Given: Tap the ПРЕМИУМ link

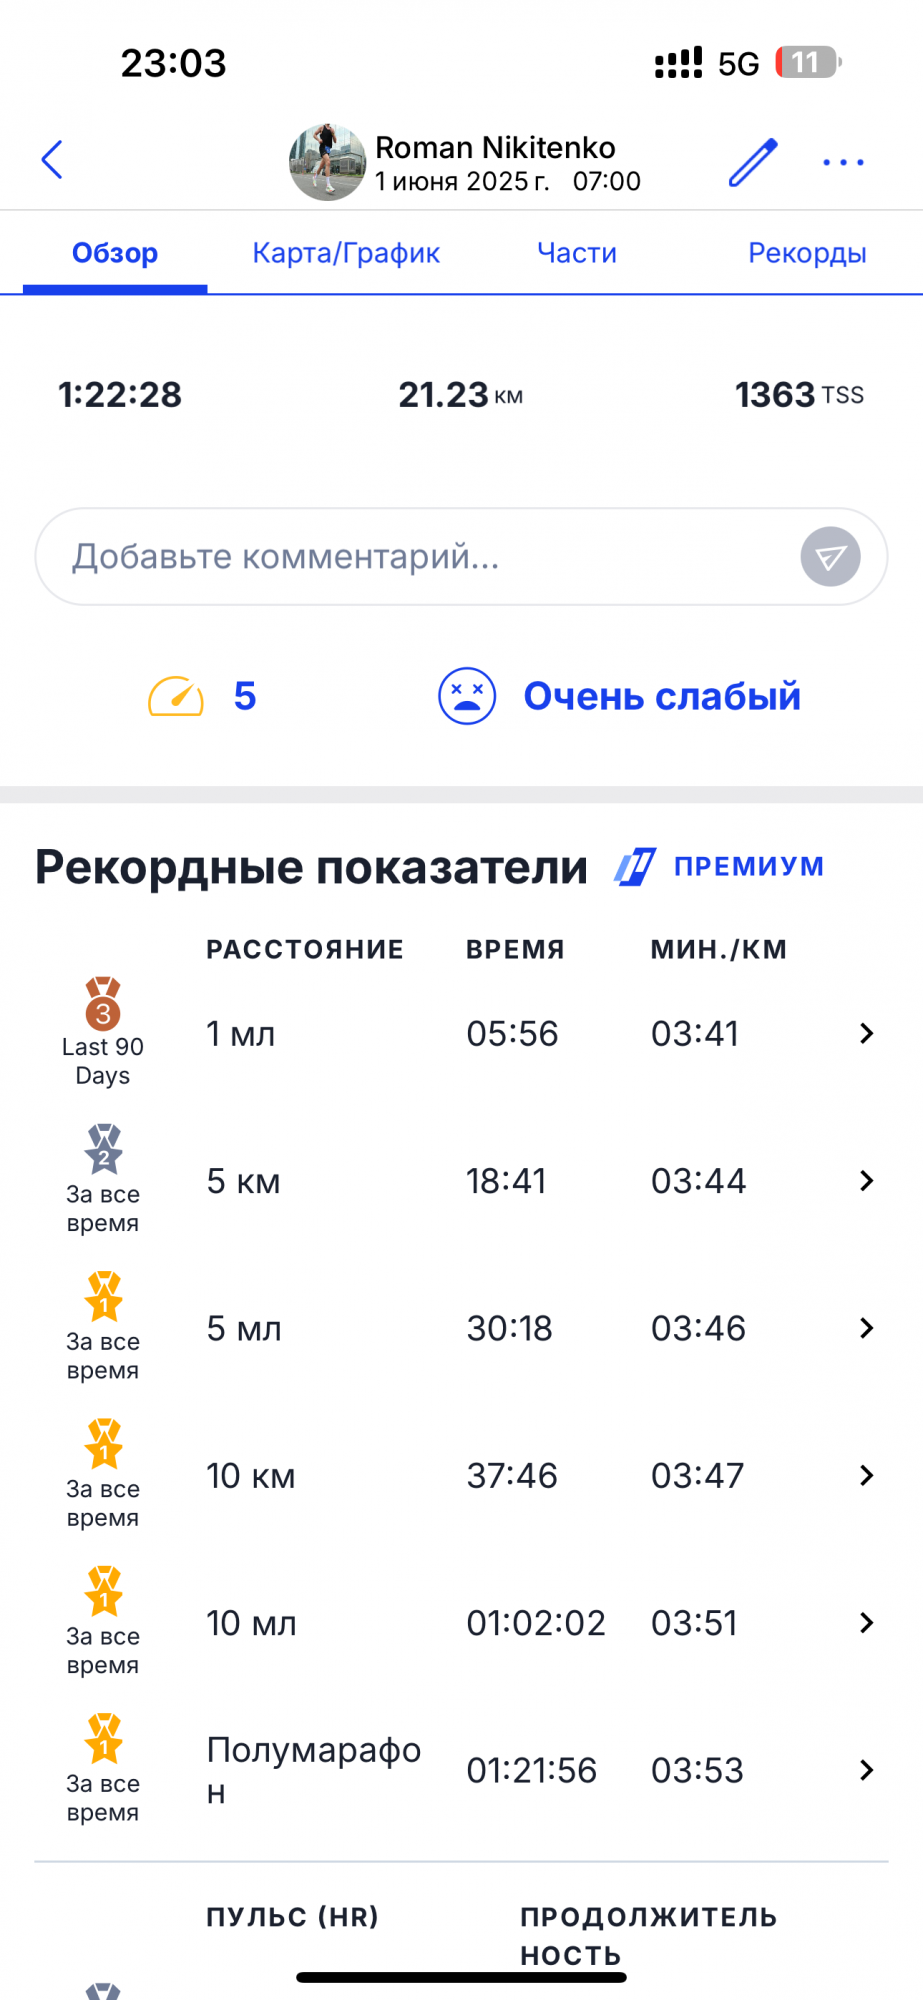Looking at the screenshot, I should 749,866.
